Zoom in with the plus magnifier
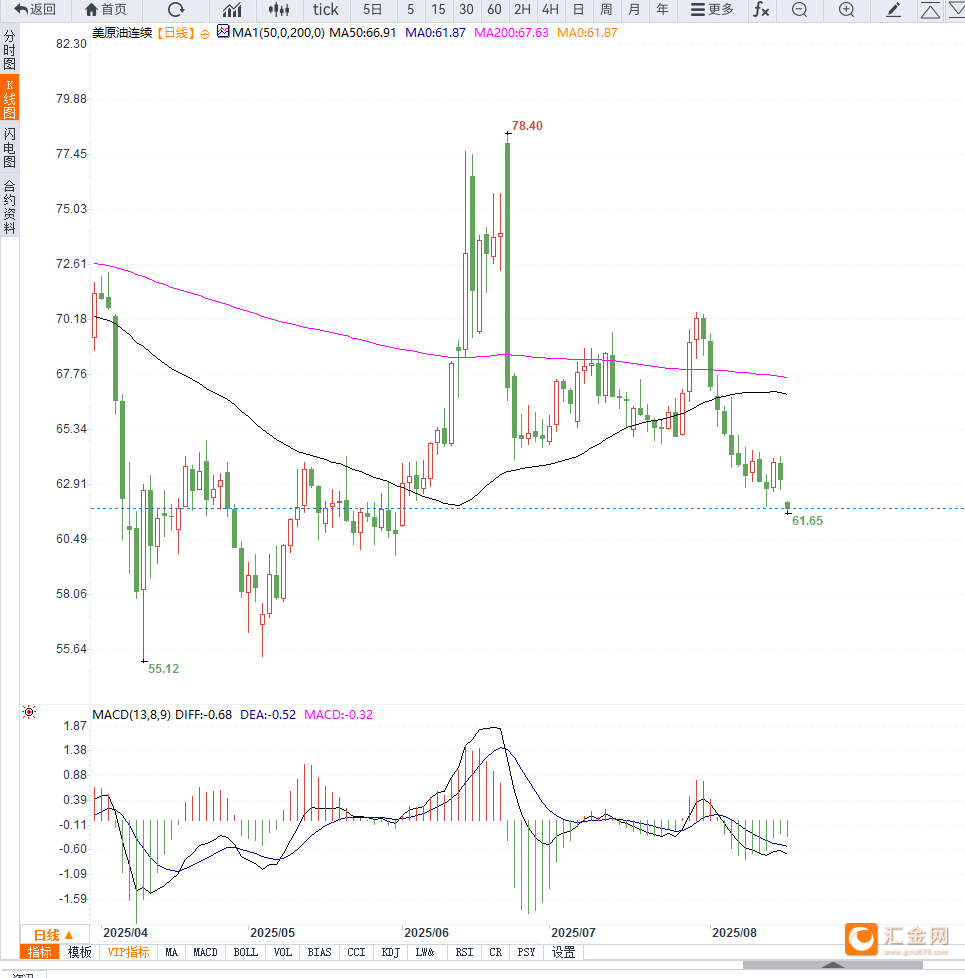The image size is (965, 978). pyautogui.click(x=846, y=9)
